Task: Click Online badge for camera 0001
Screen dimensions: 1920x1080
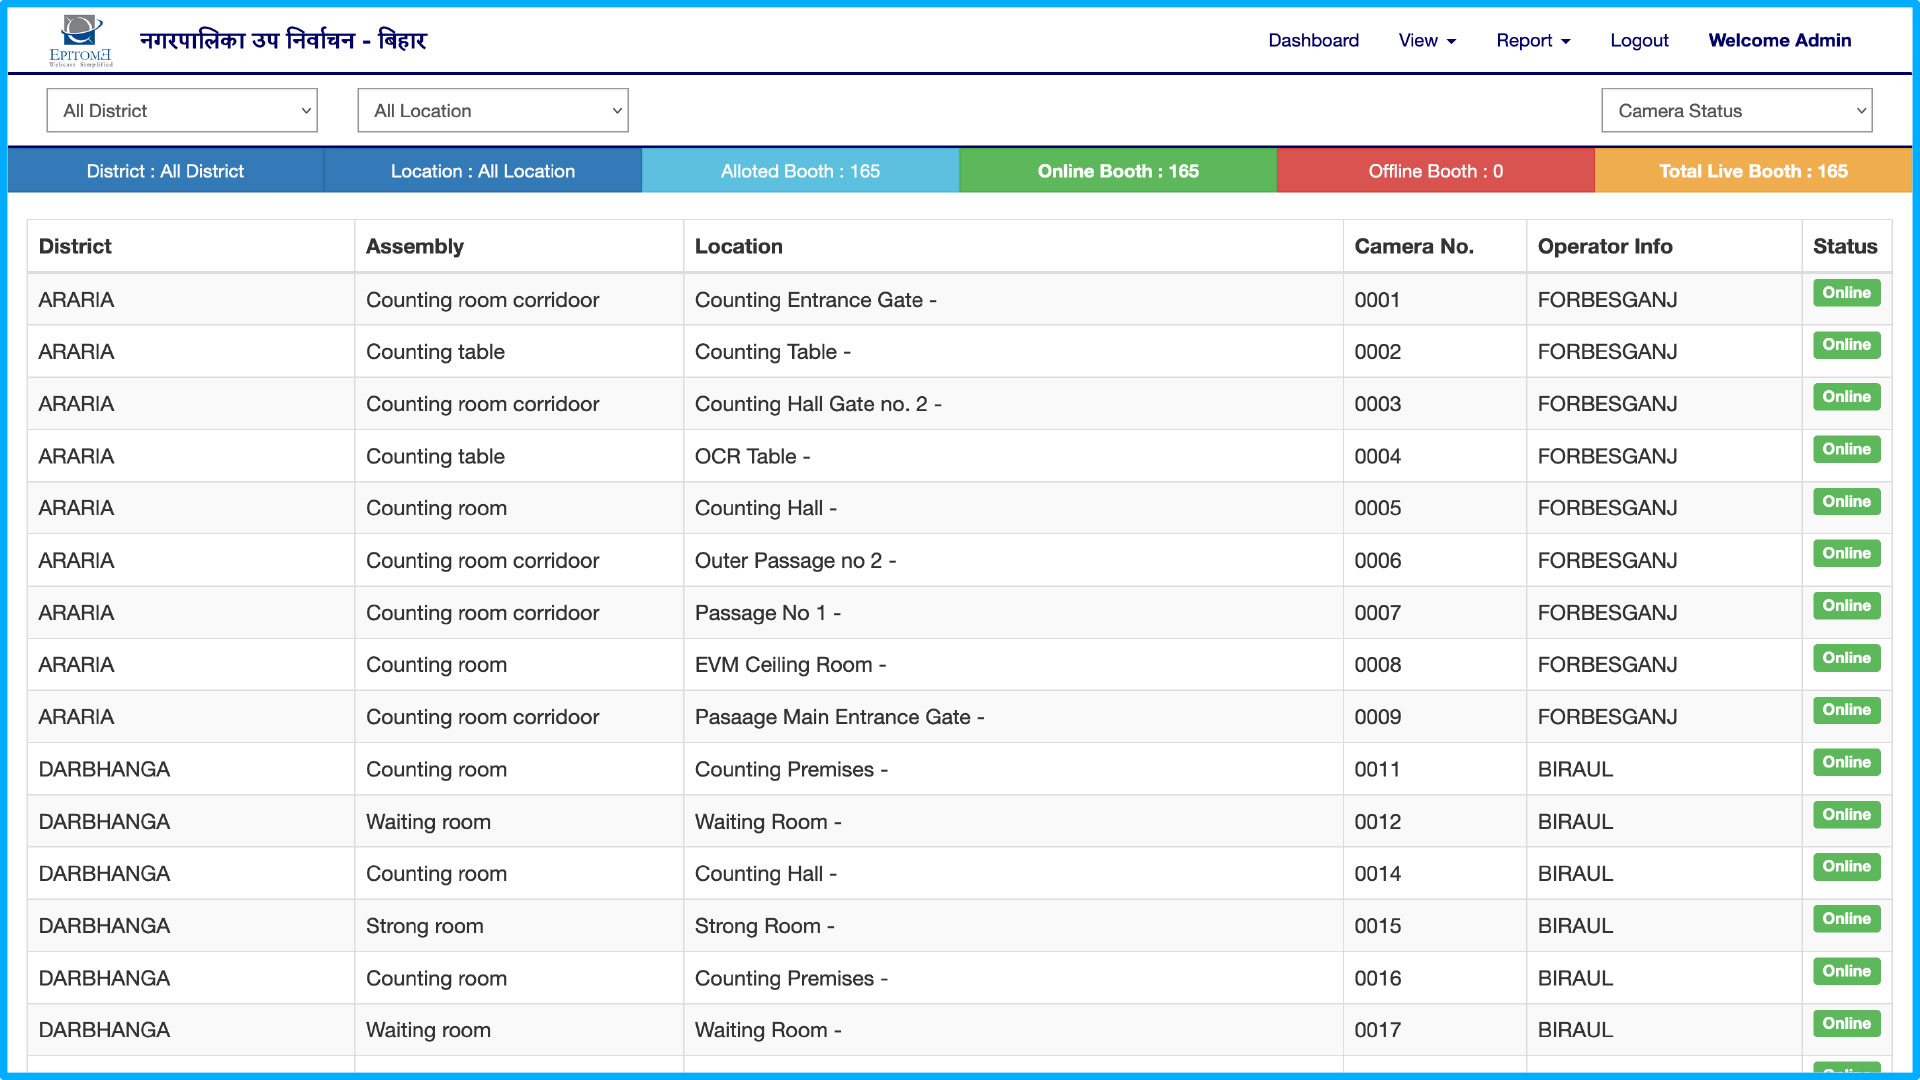Action: [1846, 293]
